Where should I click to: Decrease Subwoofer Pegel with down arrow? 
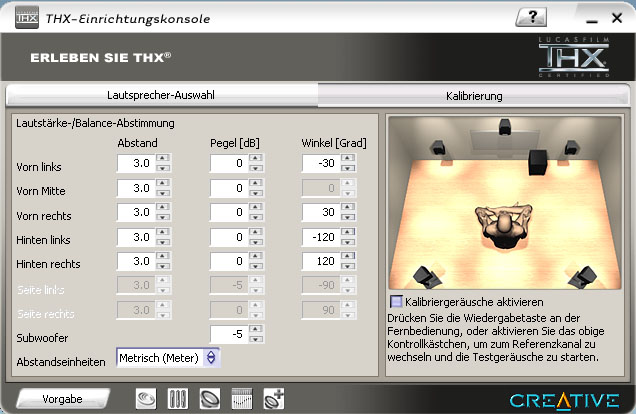tap(256, 339)
